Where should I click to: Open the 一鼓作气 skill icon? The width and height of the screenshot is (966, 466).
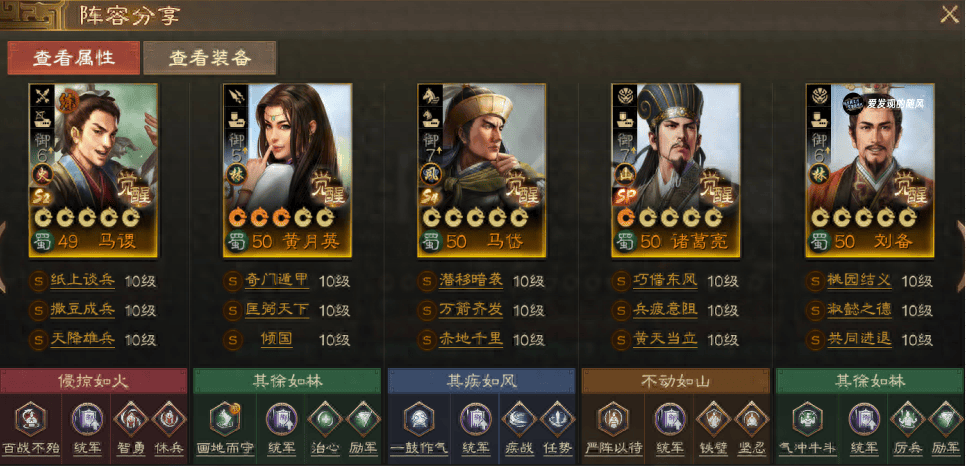[419, 419]
